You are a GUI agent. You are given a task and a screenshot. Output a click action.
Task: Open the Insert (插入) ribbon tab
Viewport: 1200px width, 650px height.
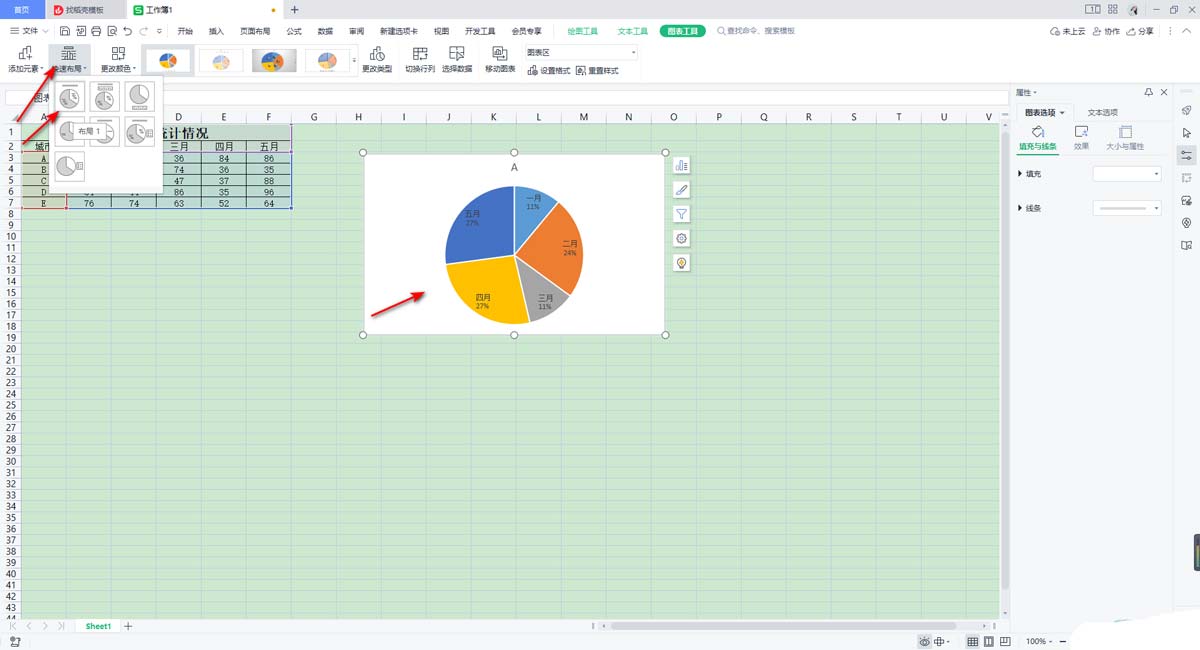[216, 31]
